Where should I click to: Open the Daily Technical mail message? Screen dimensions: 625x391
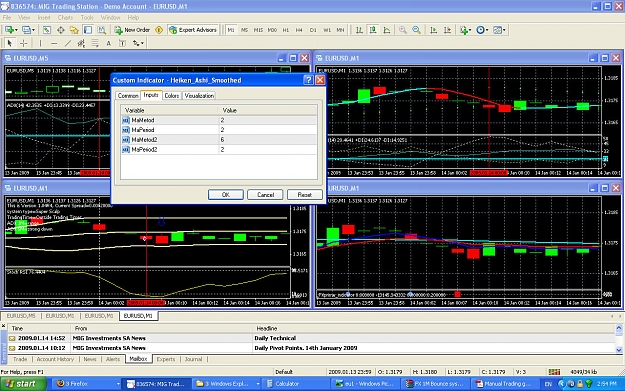[311, 338]
